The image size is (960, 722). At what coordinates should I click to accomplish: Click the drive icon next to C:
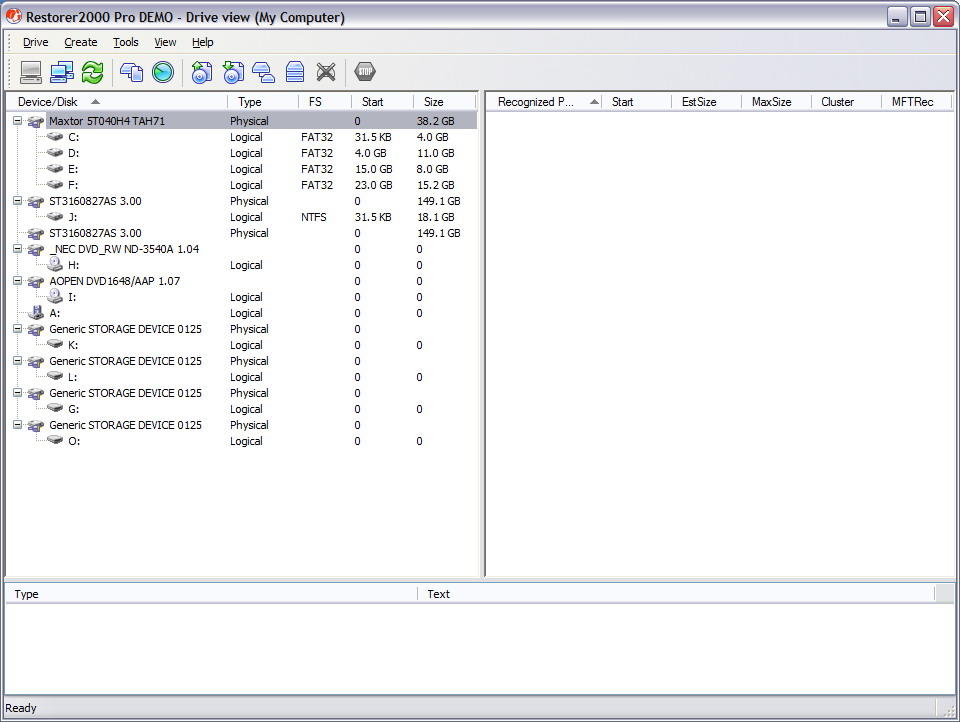pyautogui.click(x=55, y=137)
